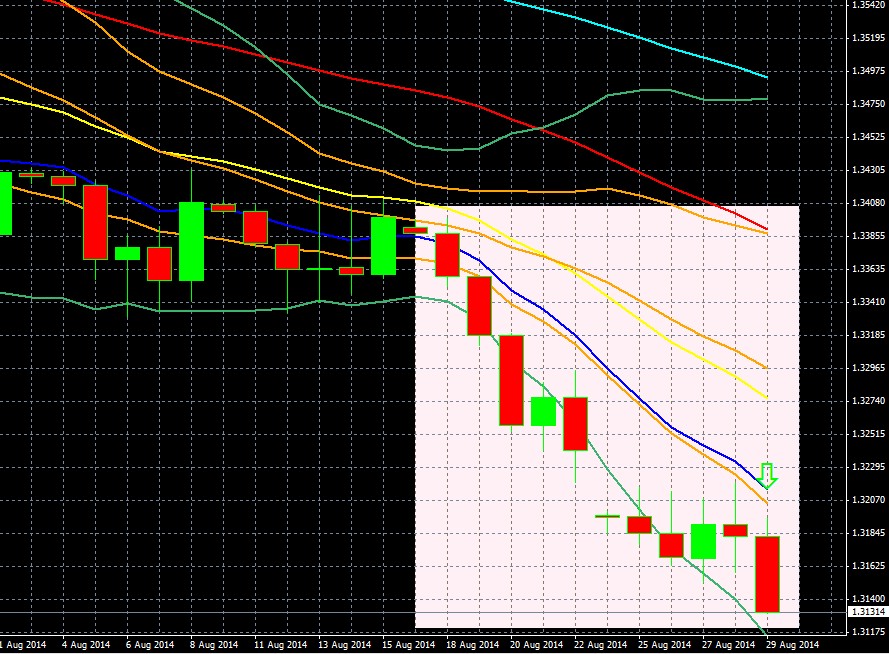The width and height of the screenshot is (889, 654).
Task: Select the large red candle on 29 Aug
Action: tap(767, 573)
